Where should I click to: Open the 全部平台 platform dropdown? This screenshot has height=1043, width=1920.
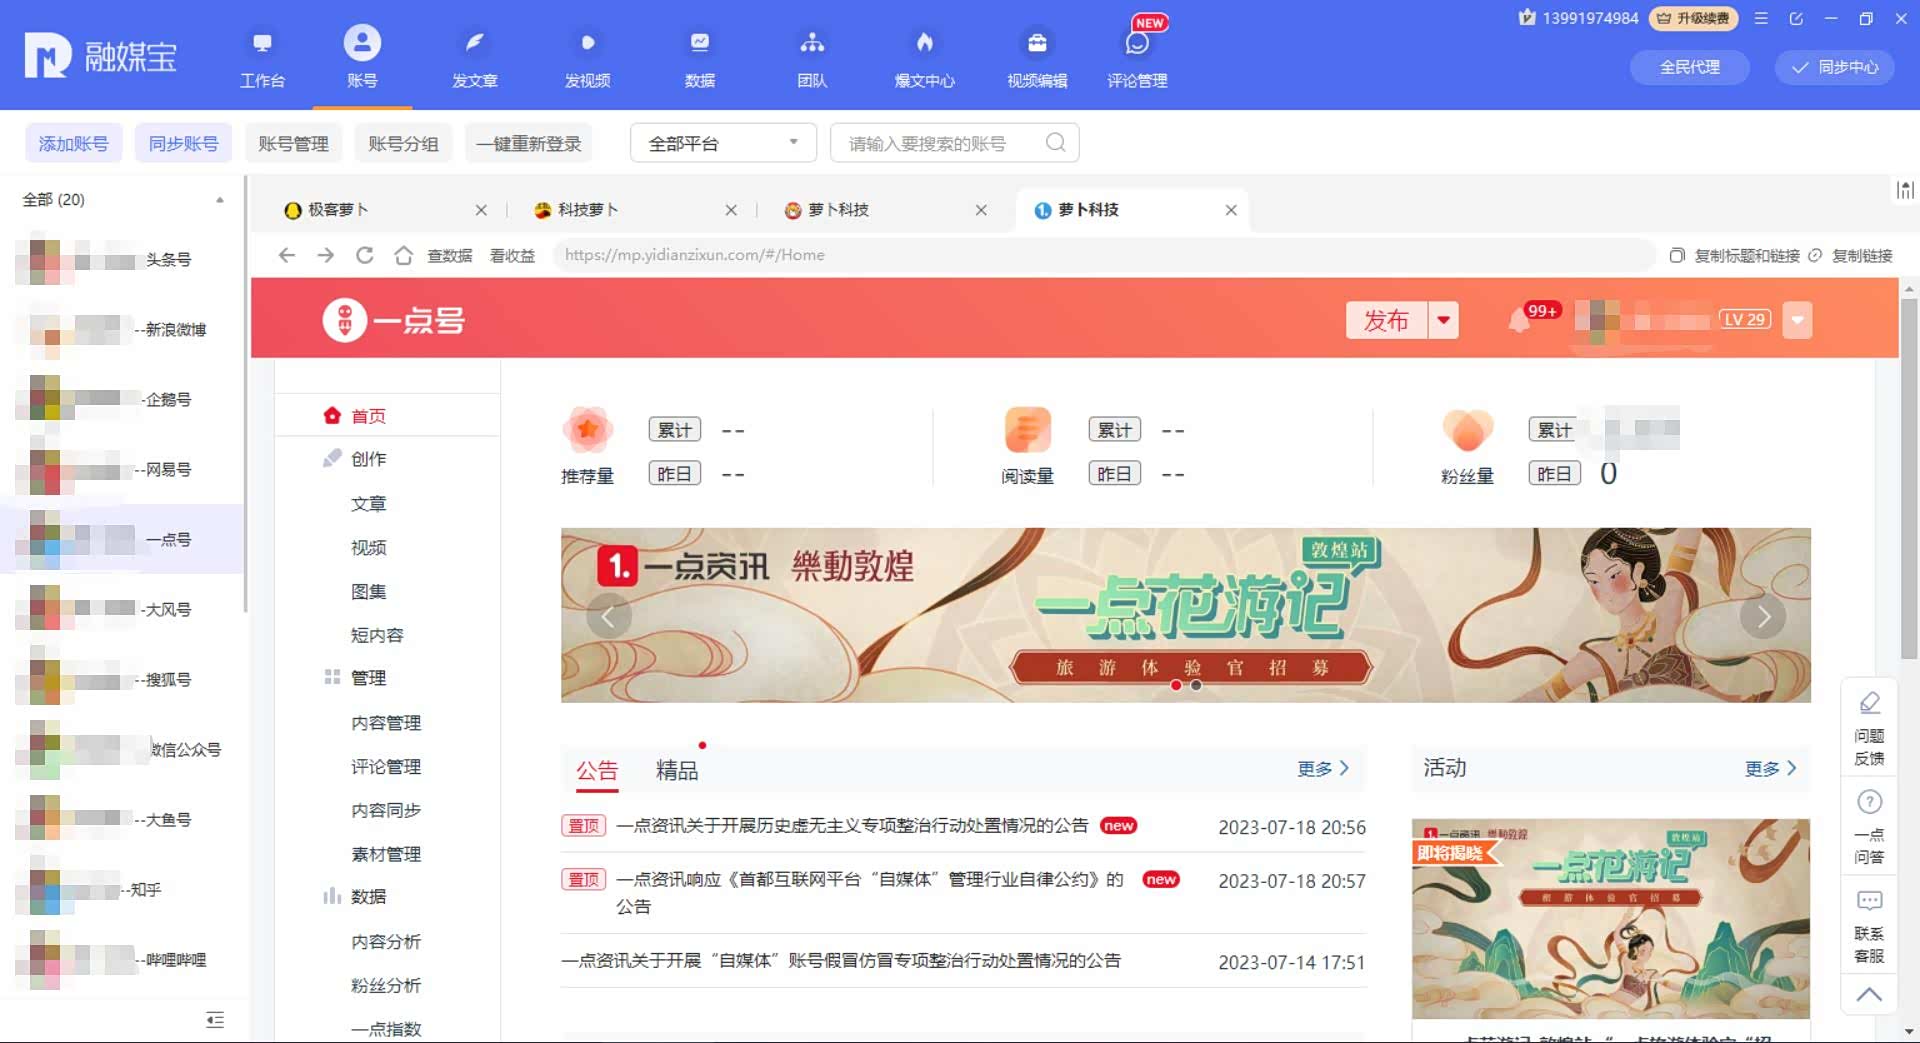[x=723, y=143]
